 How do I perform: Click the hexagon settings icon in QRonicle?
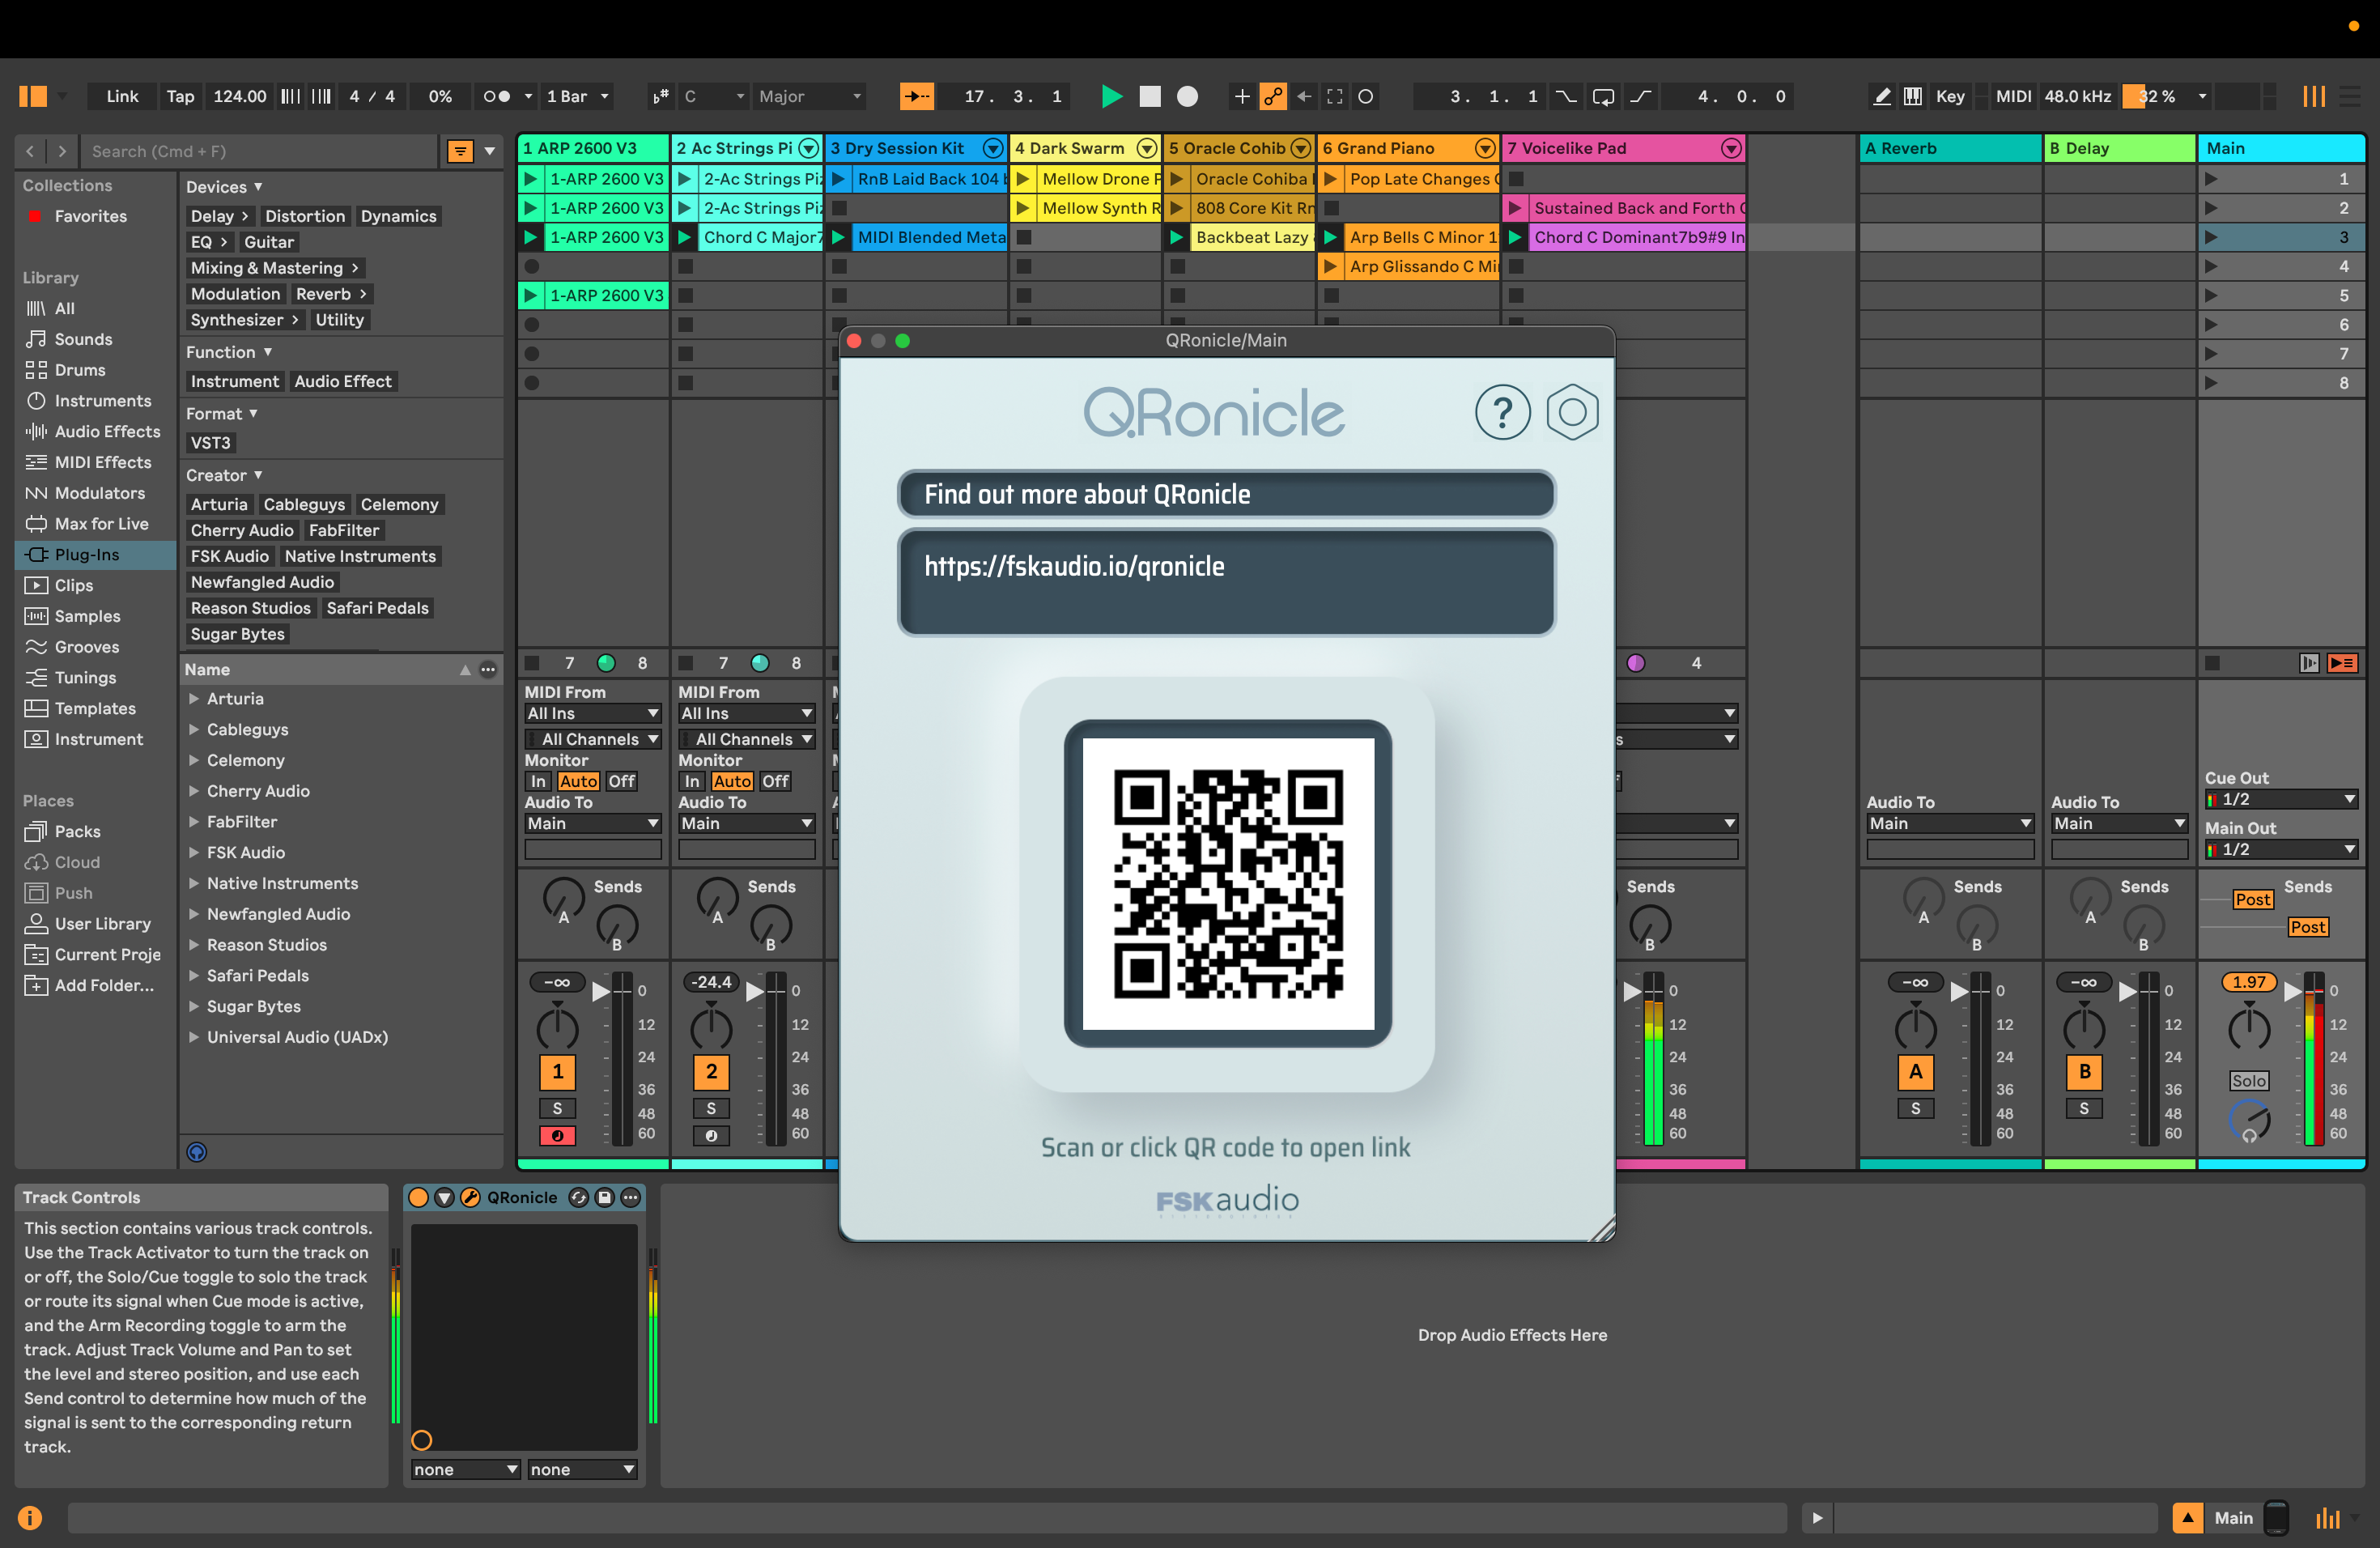tap(1572, 412)
